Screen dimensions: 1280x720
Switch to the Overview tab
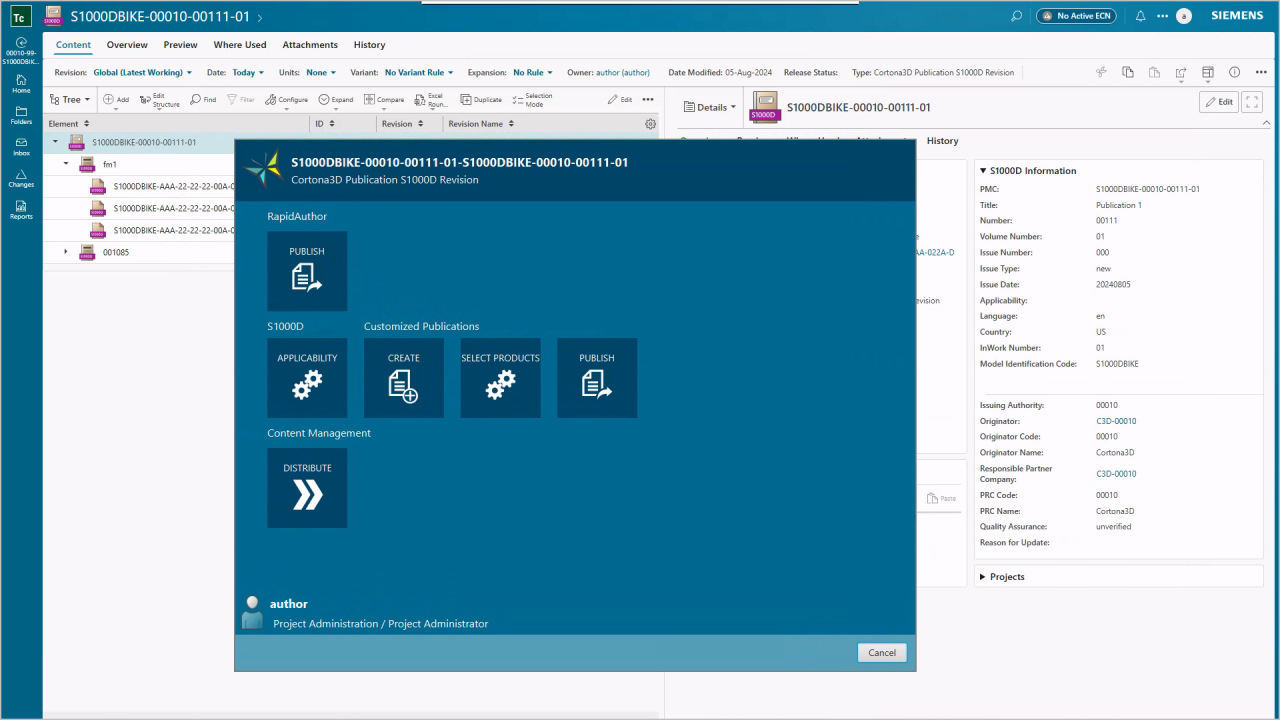point(127,45)
